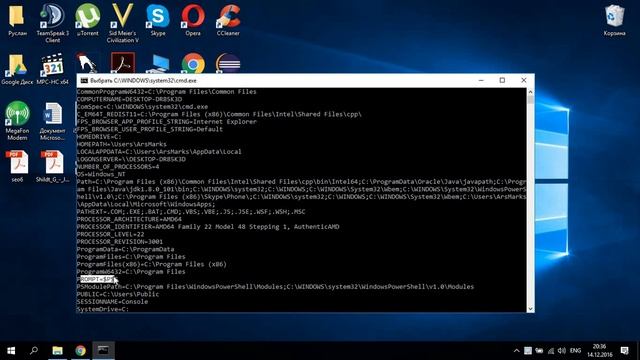The width and height of the screenshot is (640, 360).
Task: Open the cmd.exe window system menu icon
Action: coord(84,80)
